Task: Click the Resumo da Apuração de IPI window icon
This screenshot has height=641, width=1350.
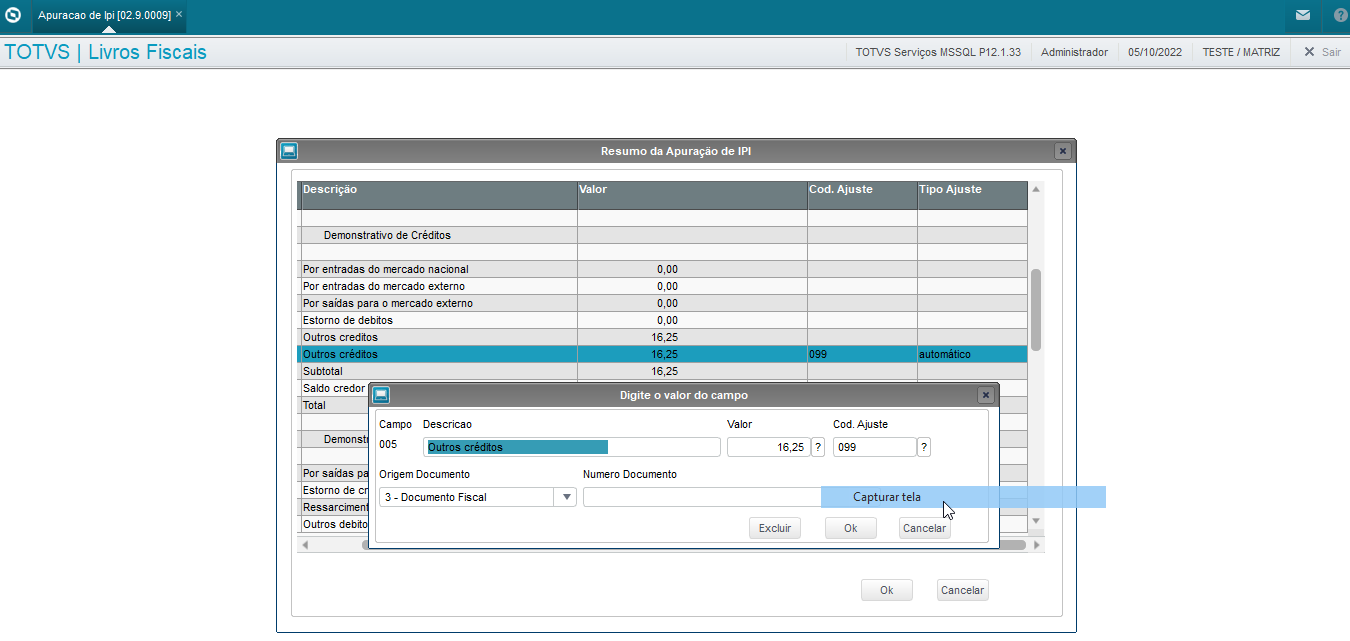Action: [289, 151]
